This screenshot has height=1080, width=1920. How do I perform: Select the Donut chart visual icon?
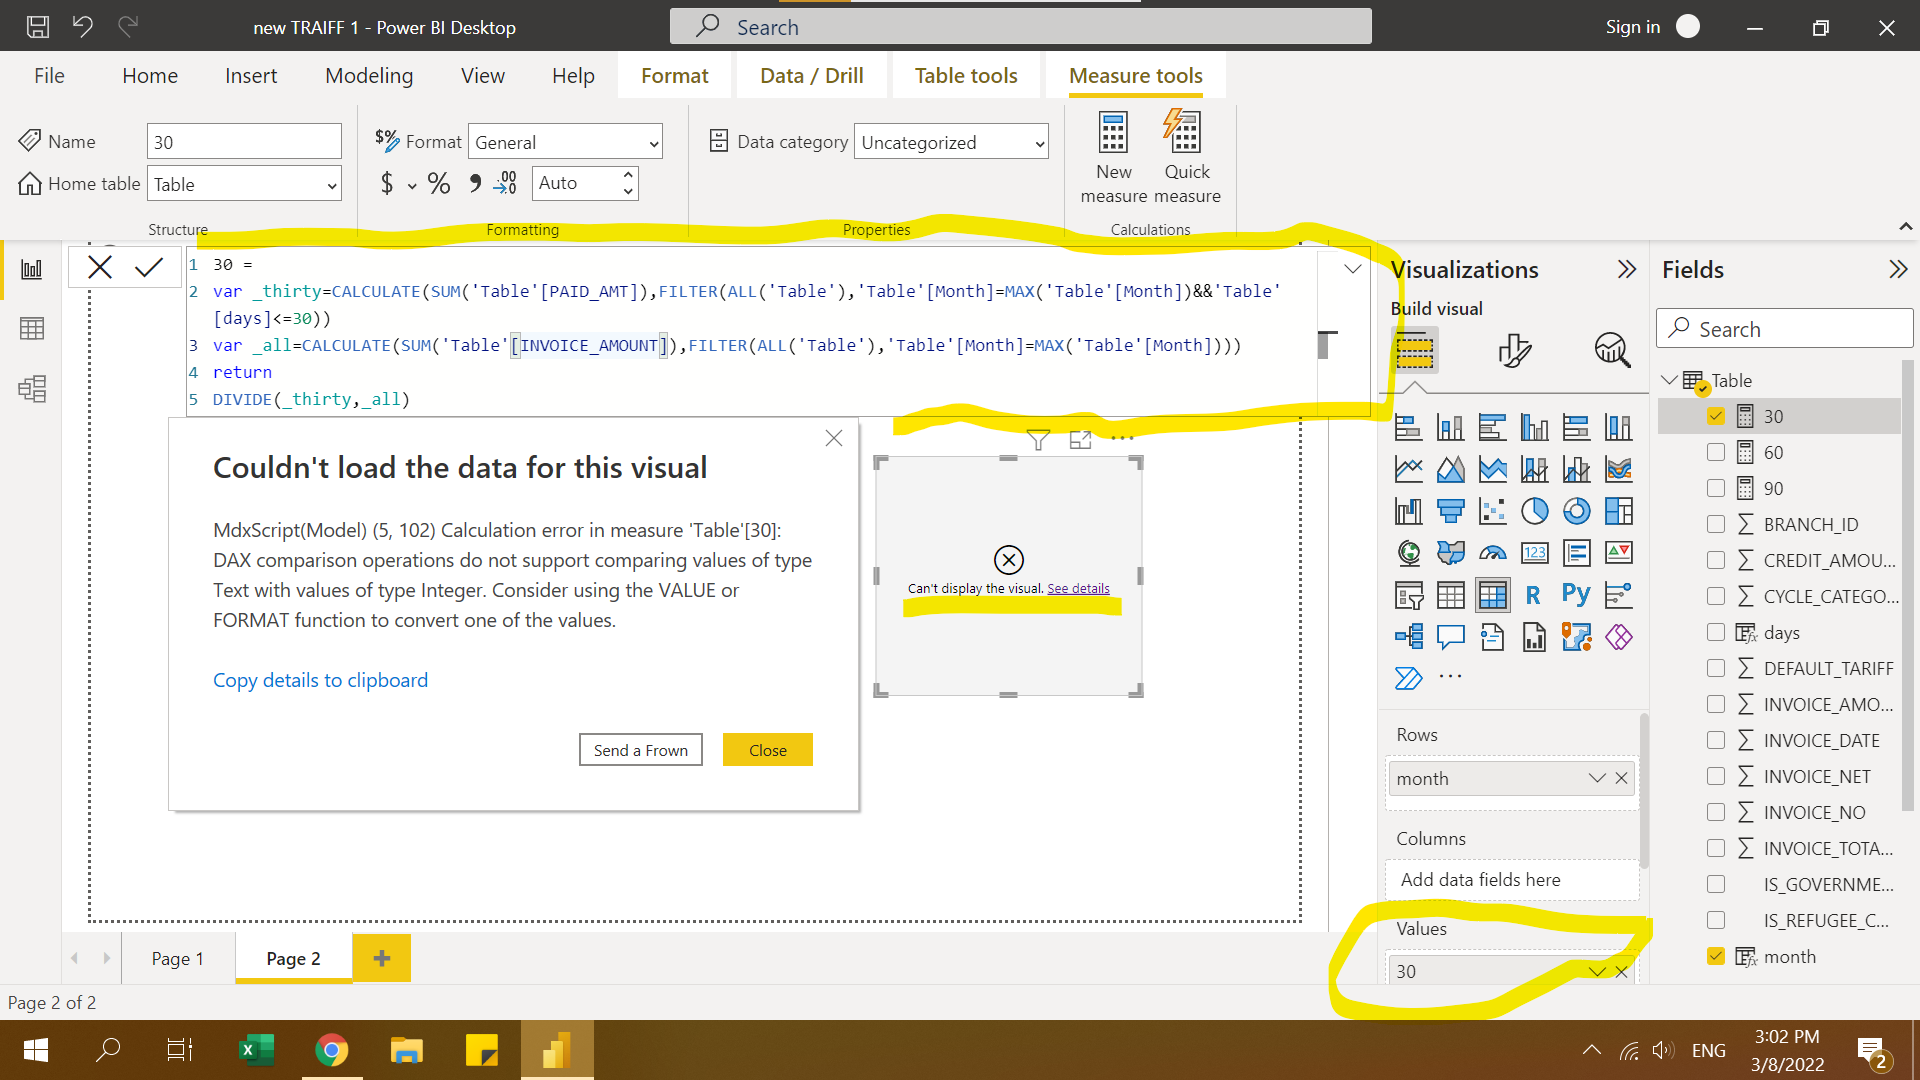[x=1576, y=511]
